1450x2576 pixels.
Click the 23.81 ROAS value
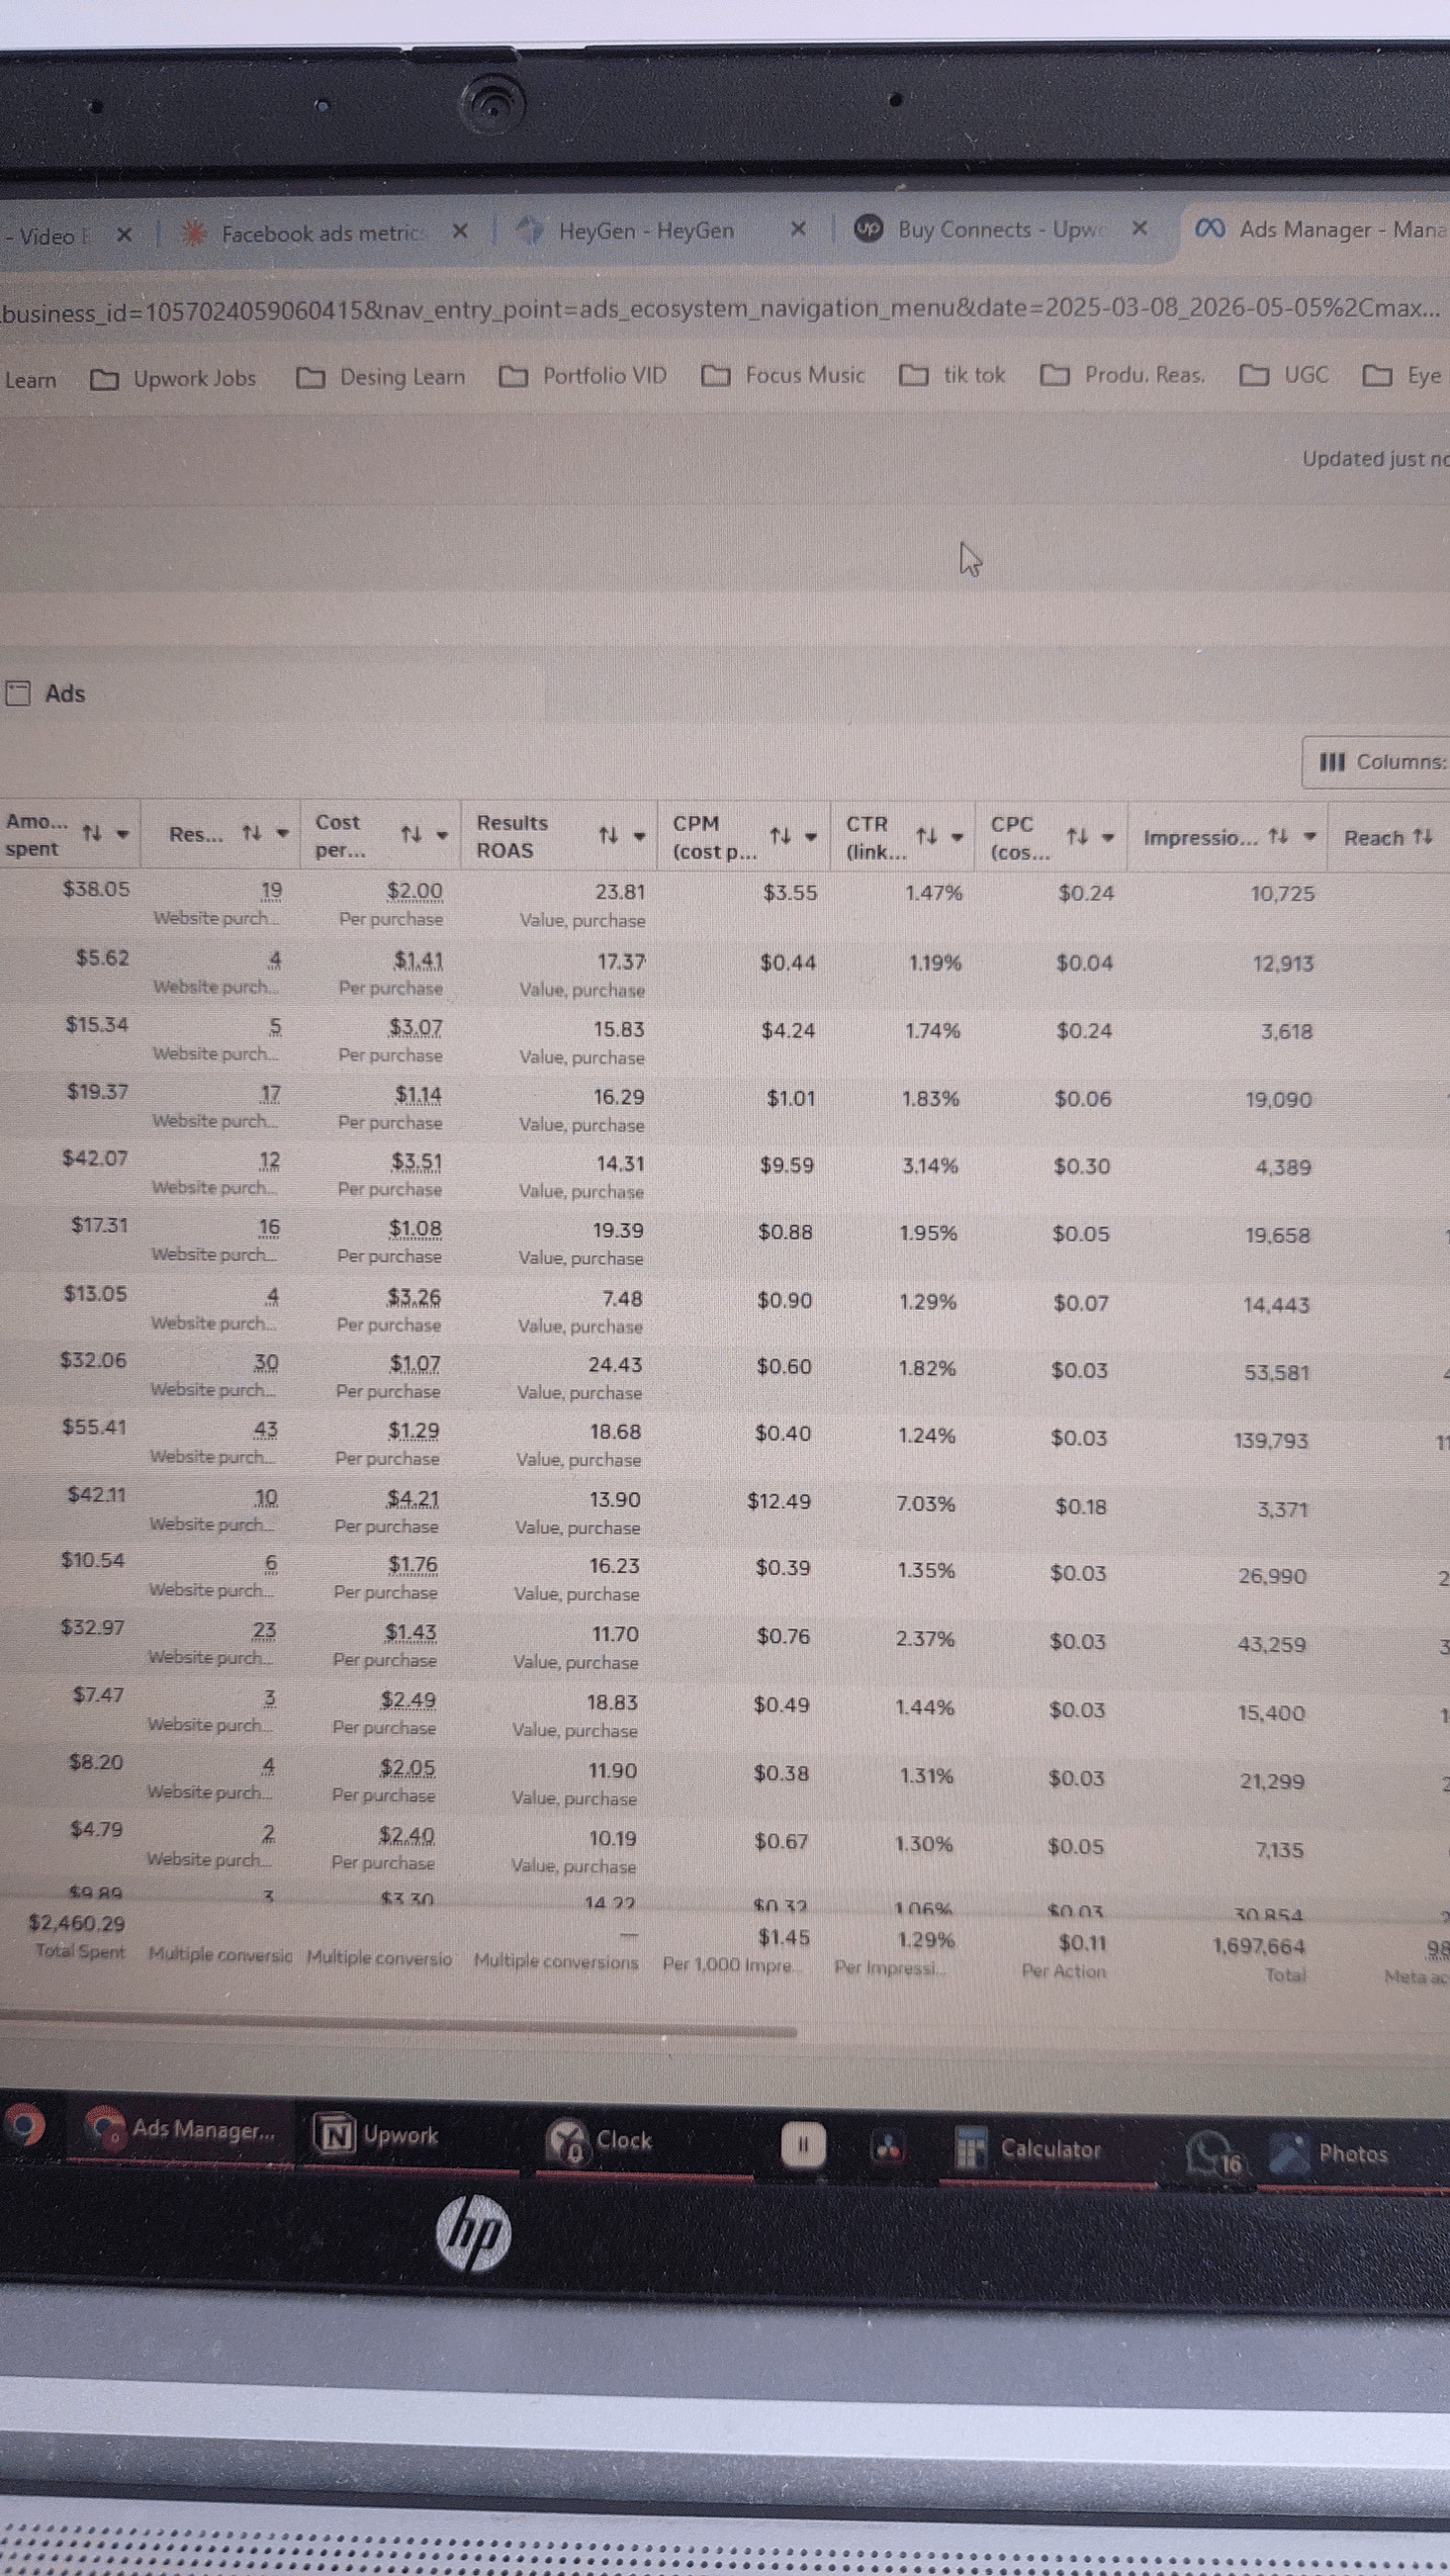coord(620,892)
